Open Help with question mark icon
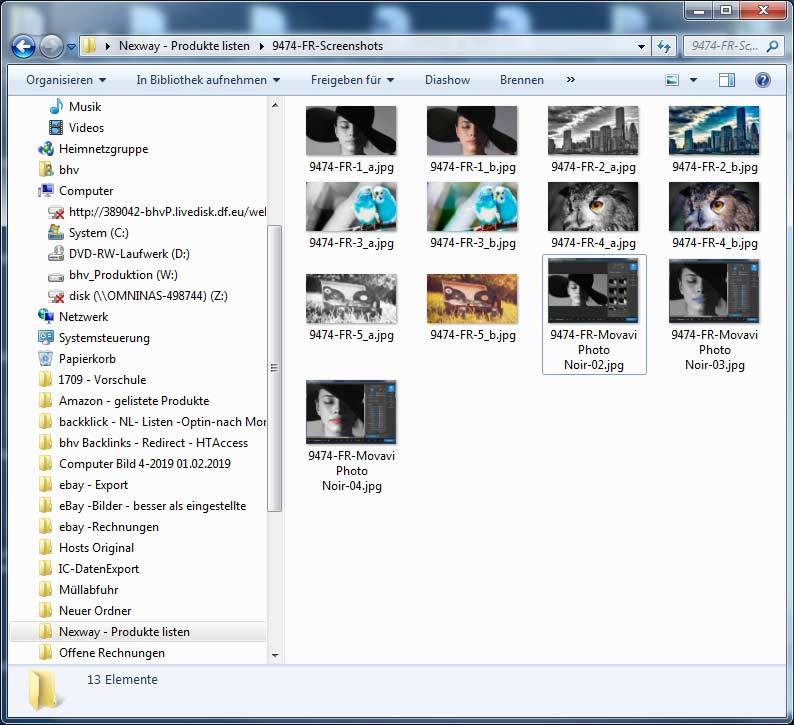The width and height of the screenshot is (794, 725). [763, 80]
